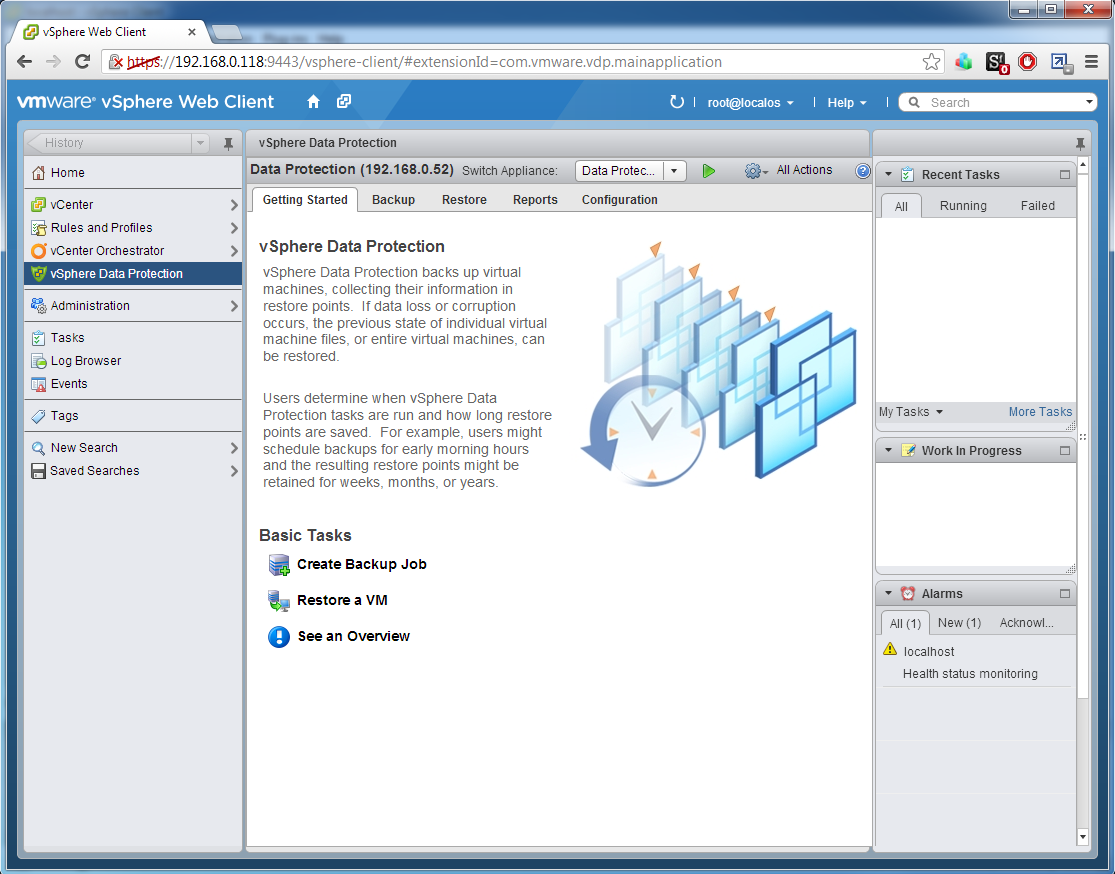Viewport: 1115px width, 874px height.
Task: Open the My Tasks dropdown
Action: (x=911, y=412)
